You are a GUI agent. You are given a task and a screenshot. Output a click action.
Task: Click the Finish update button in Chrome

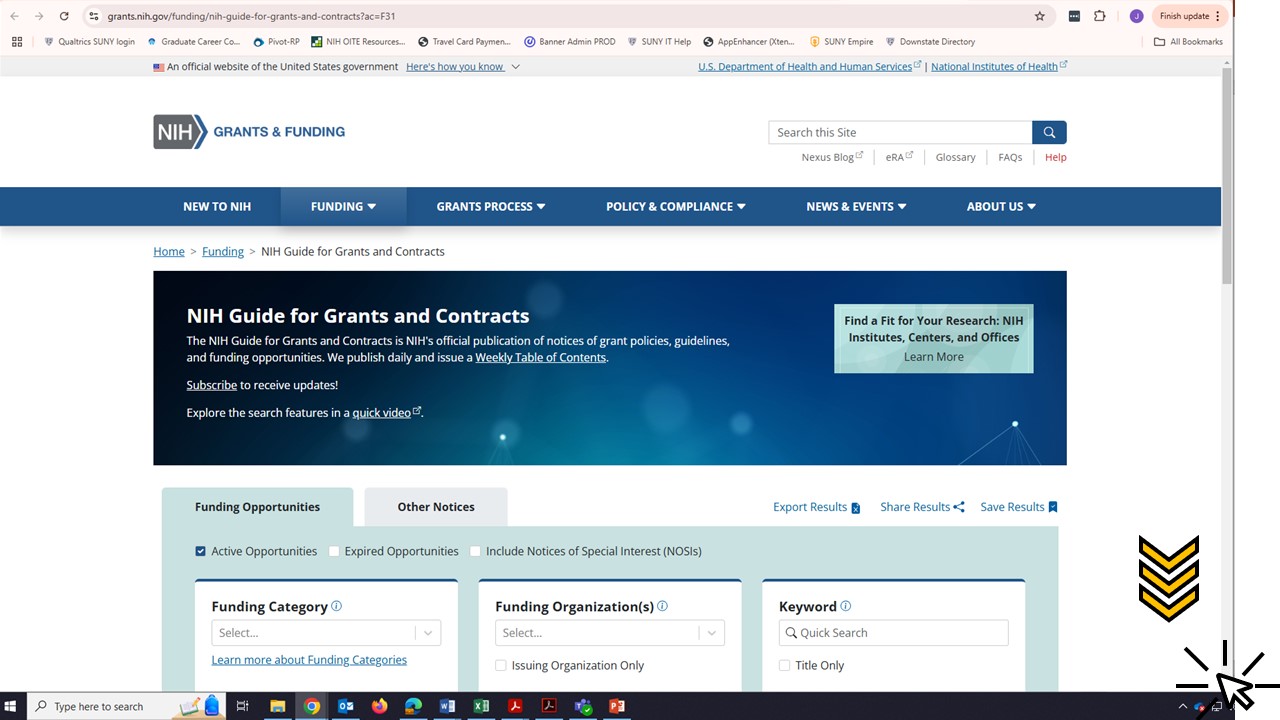tap(1189, 16)
